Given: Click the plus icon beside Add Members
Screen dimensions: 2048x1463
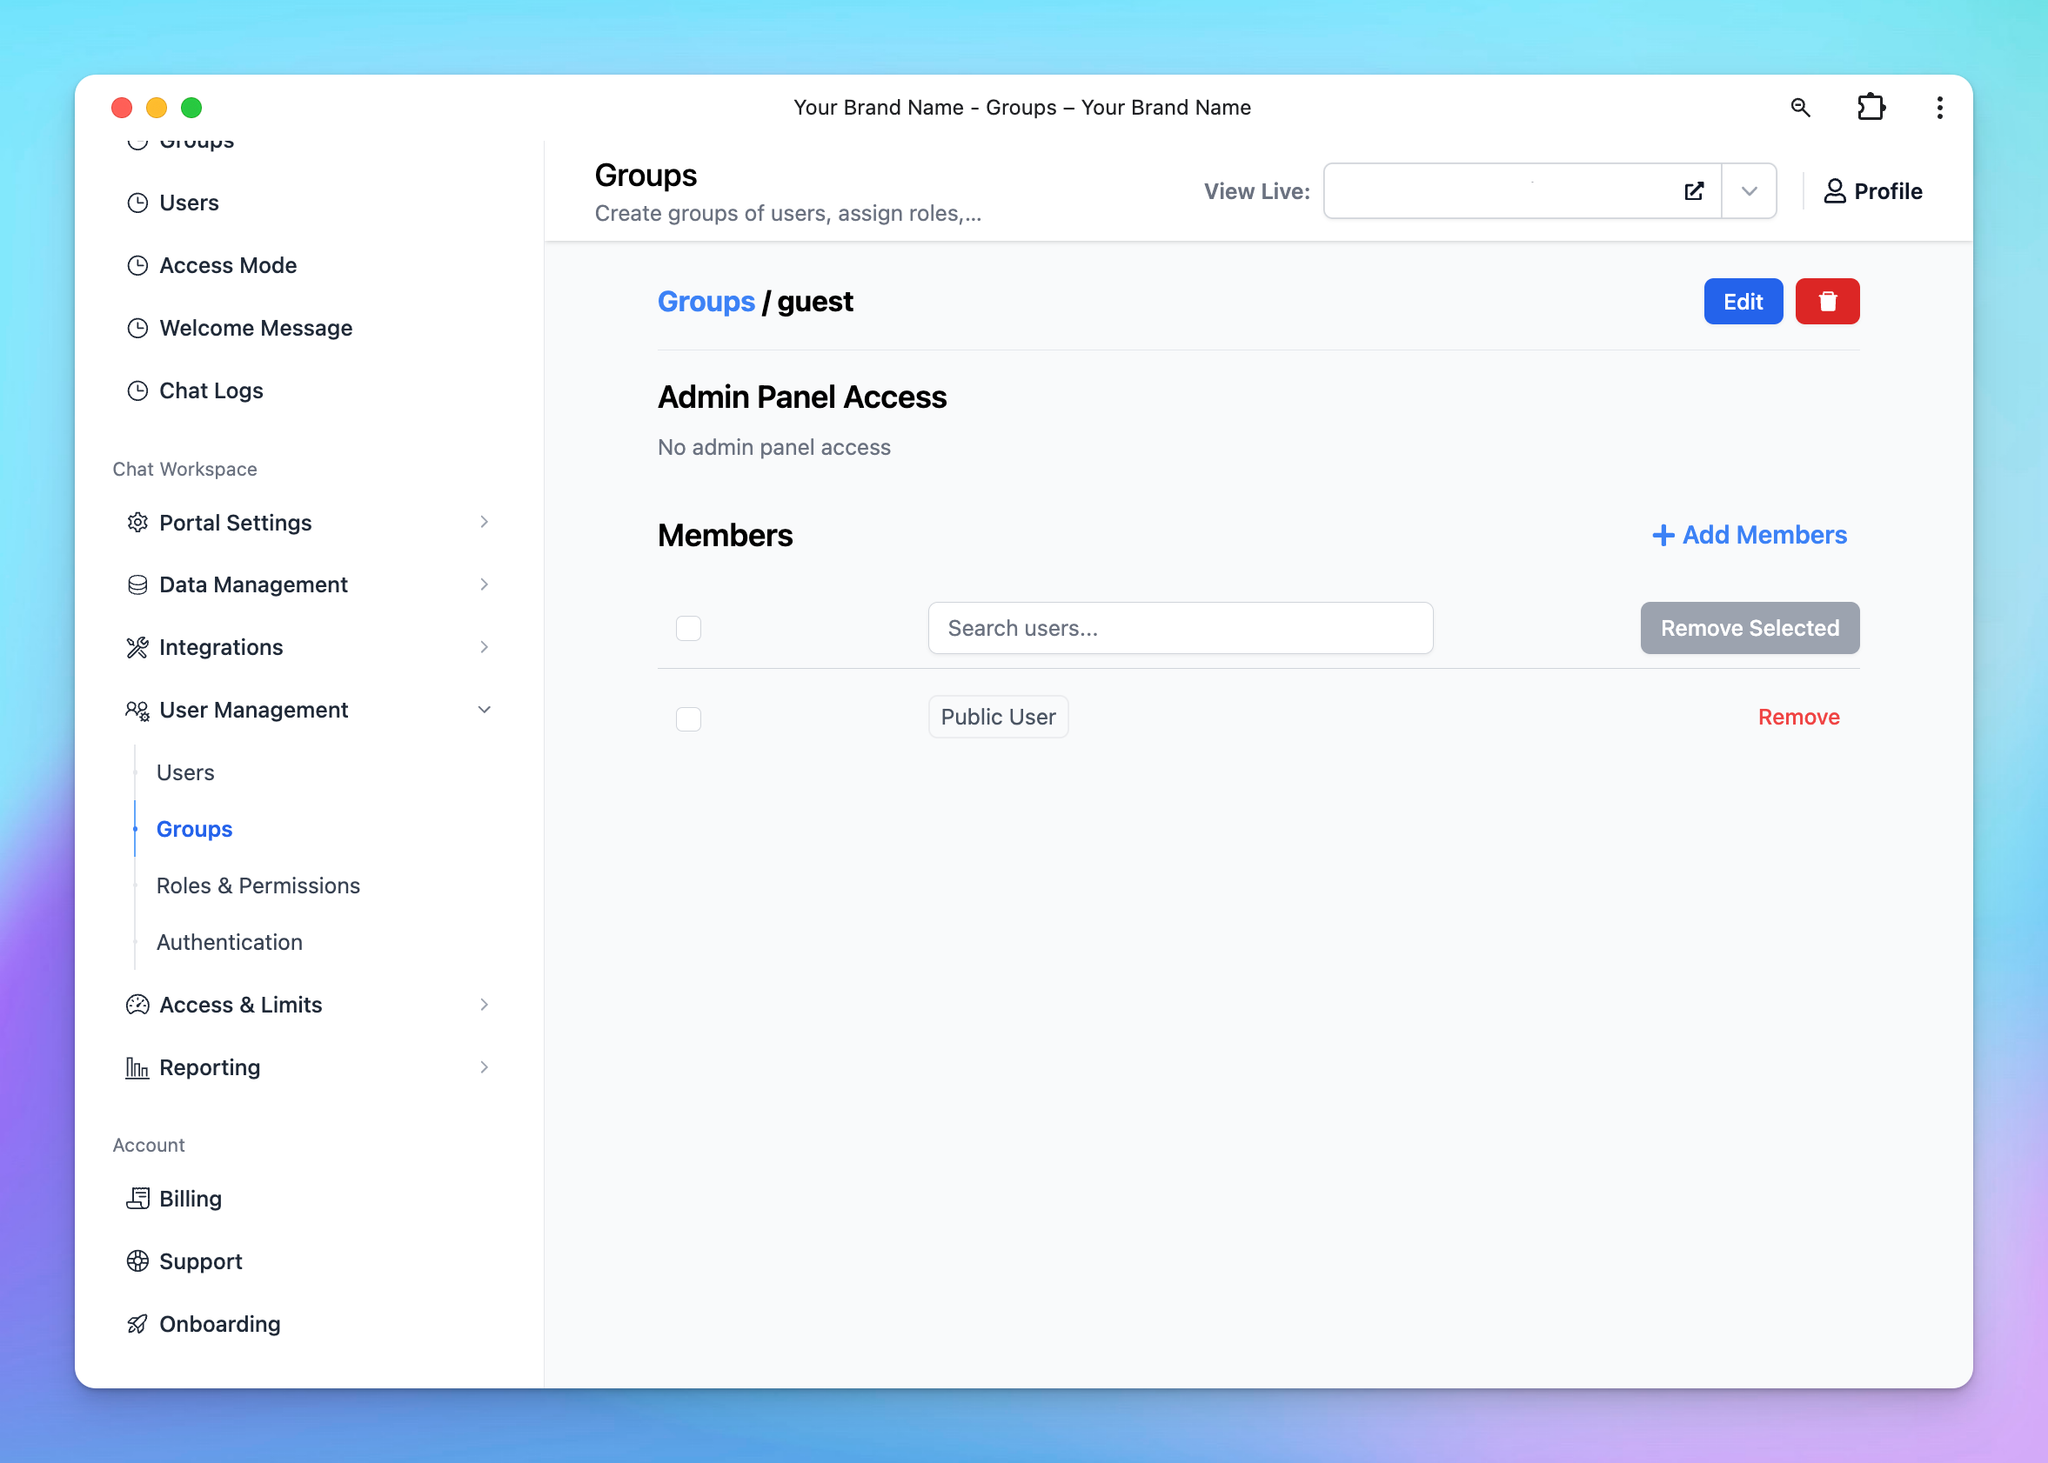Looking at the screenshot, I should click(1663, 536).
